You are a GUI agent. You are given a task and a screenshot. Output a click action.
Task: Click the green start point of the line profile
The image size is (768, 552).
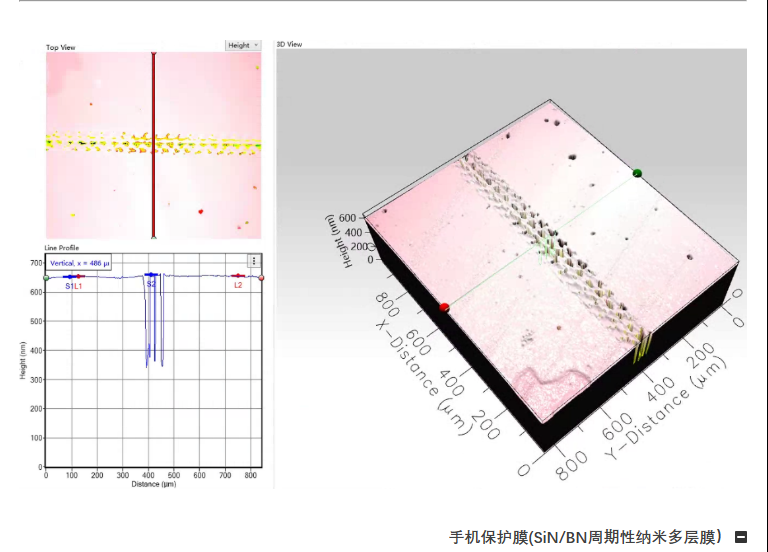click(x=46, y=278)
